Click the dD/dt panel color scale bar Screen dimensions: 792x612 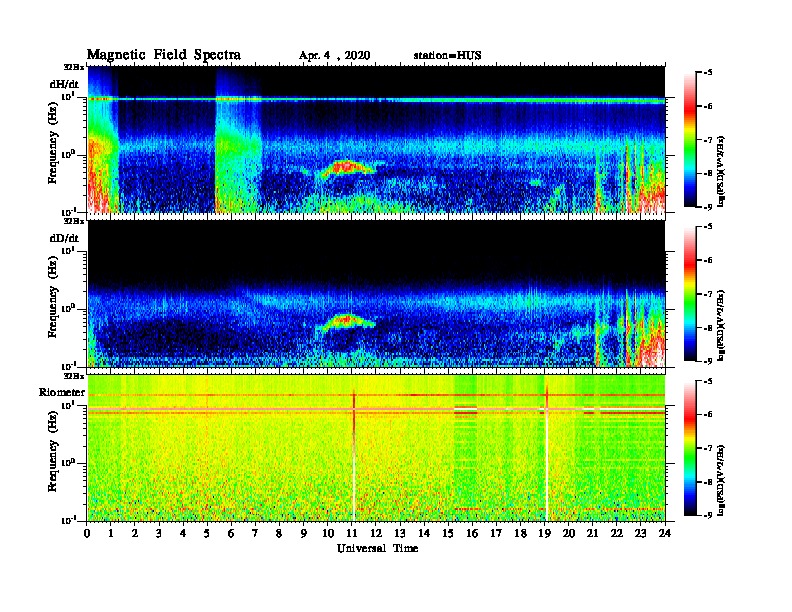(690, 294)
